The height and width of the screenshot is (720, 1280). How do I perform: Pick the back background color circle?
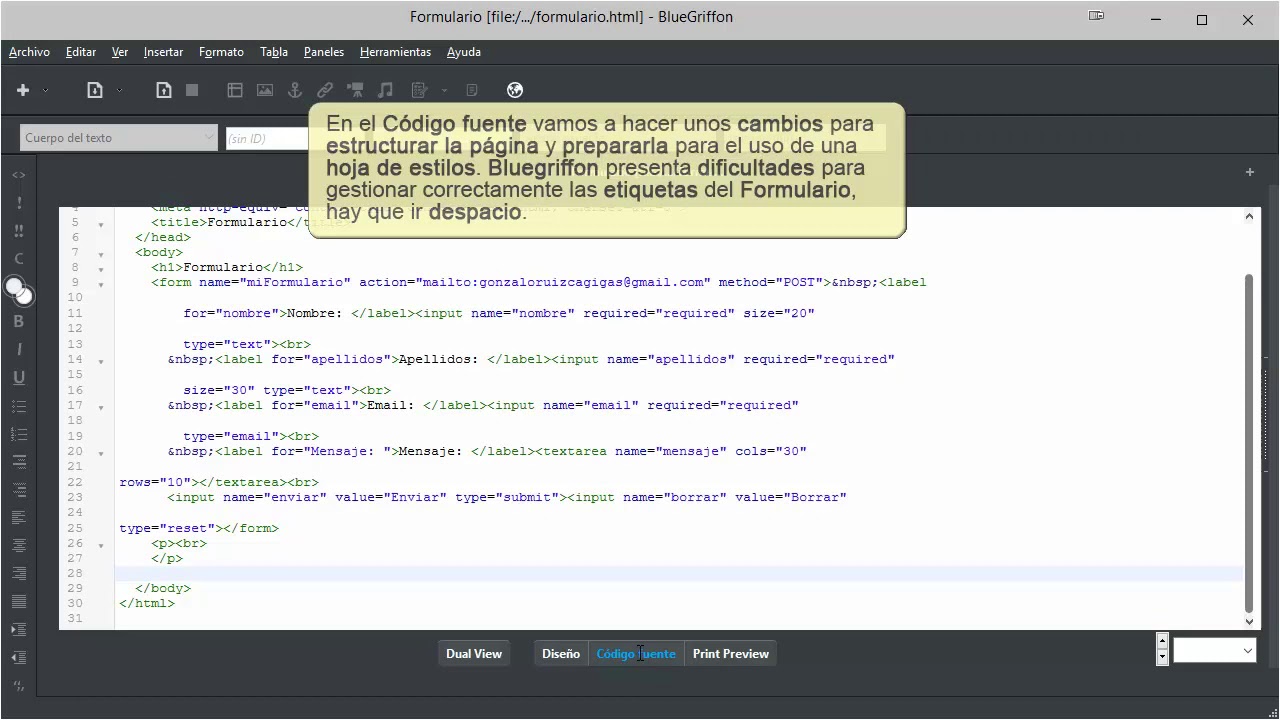(x=26, y=297)
